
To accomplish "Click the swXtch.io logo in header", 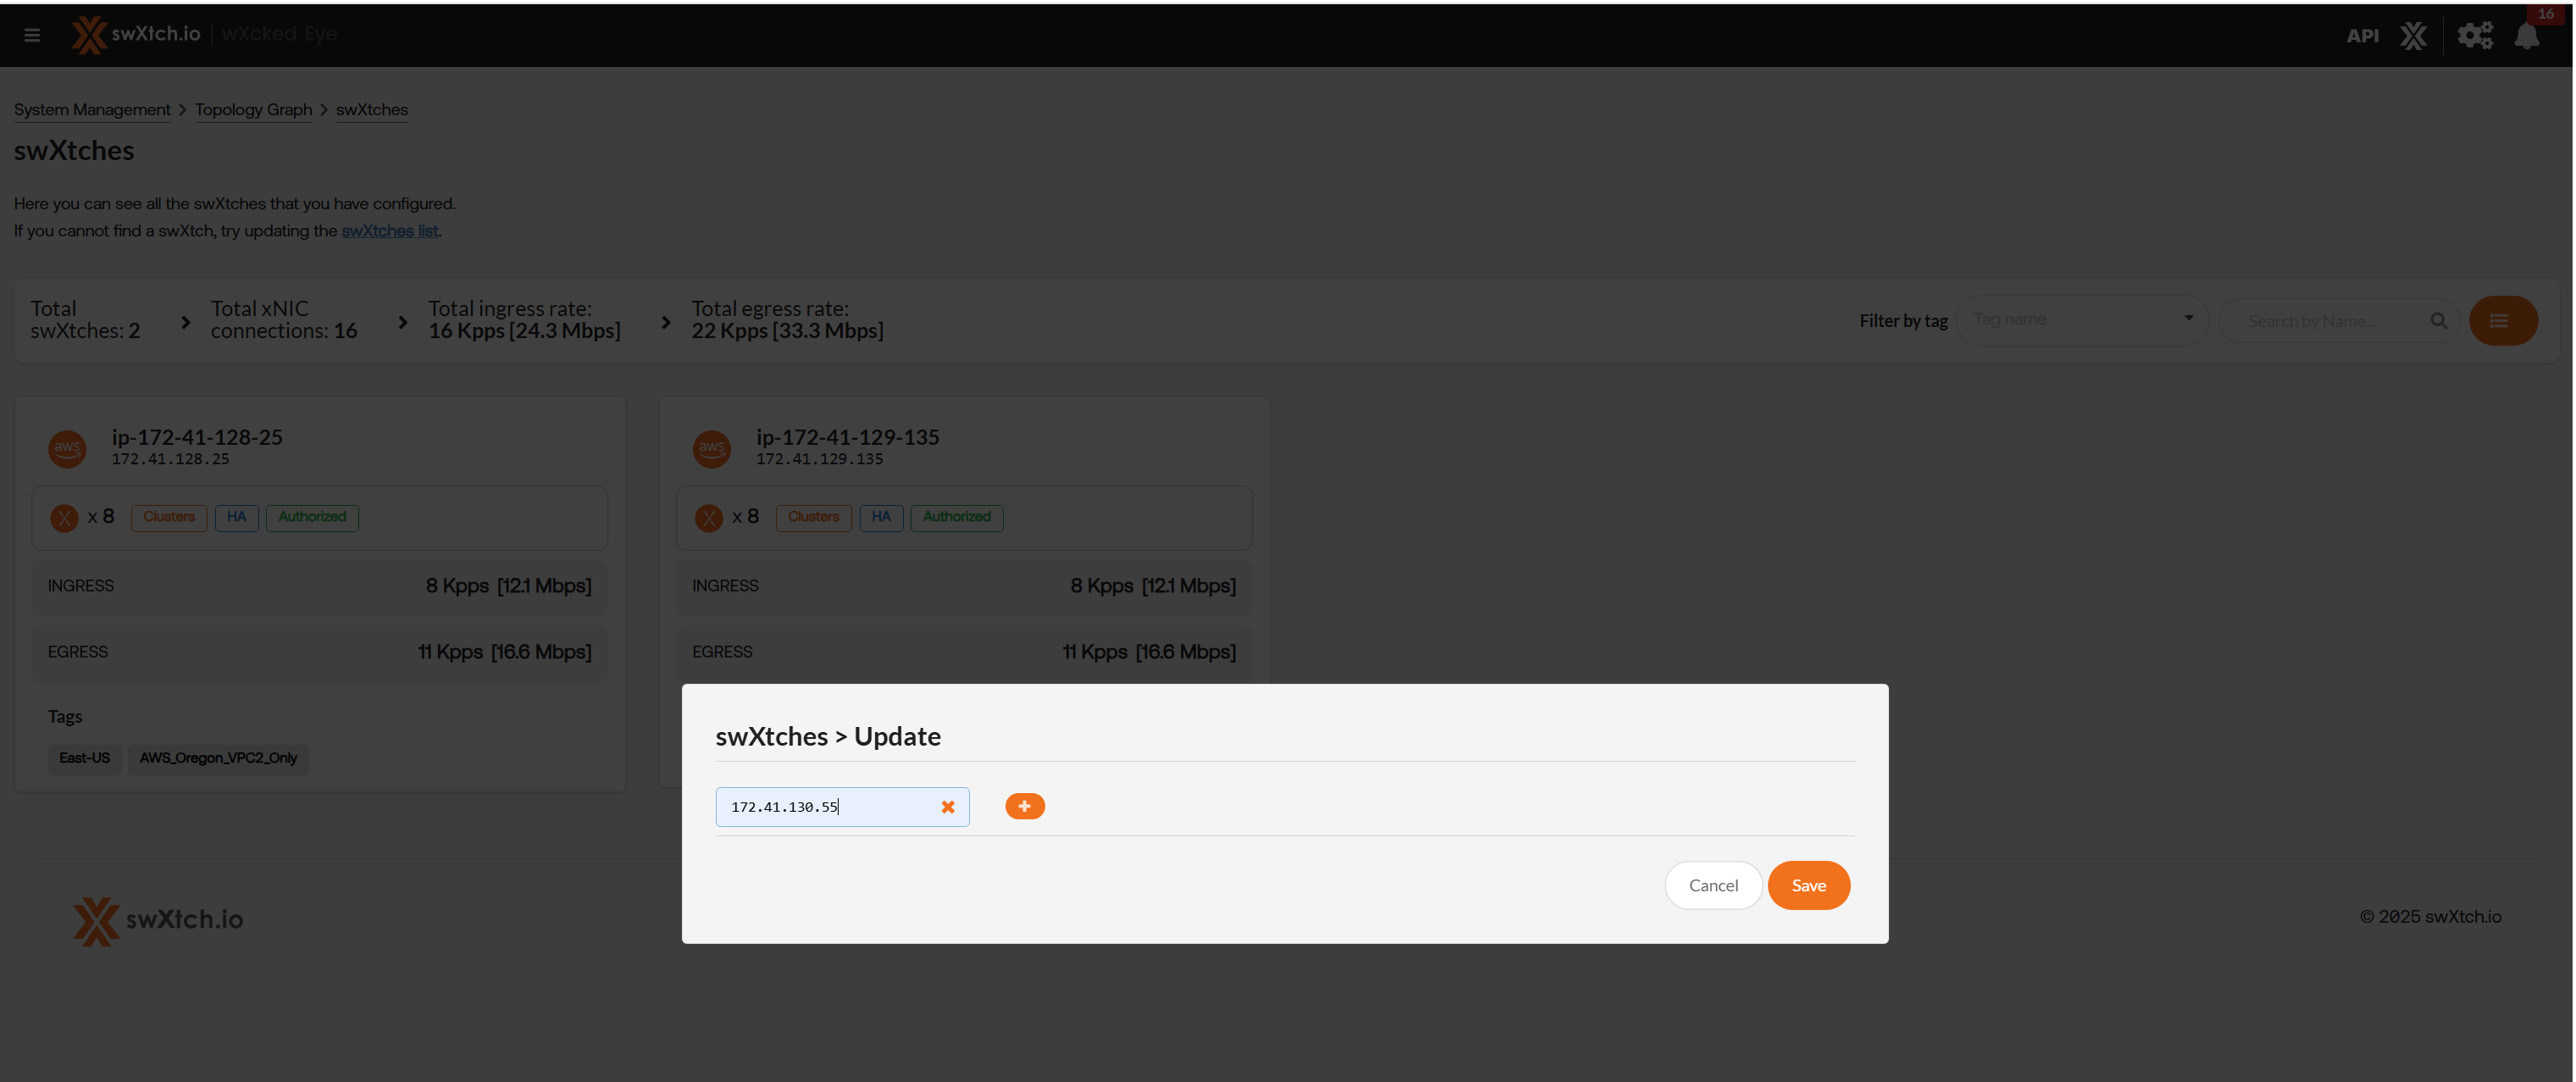I will [x=136, y=34].
